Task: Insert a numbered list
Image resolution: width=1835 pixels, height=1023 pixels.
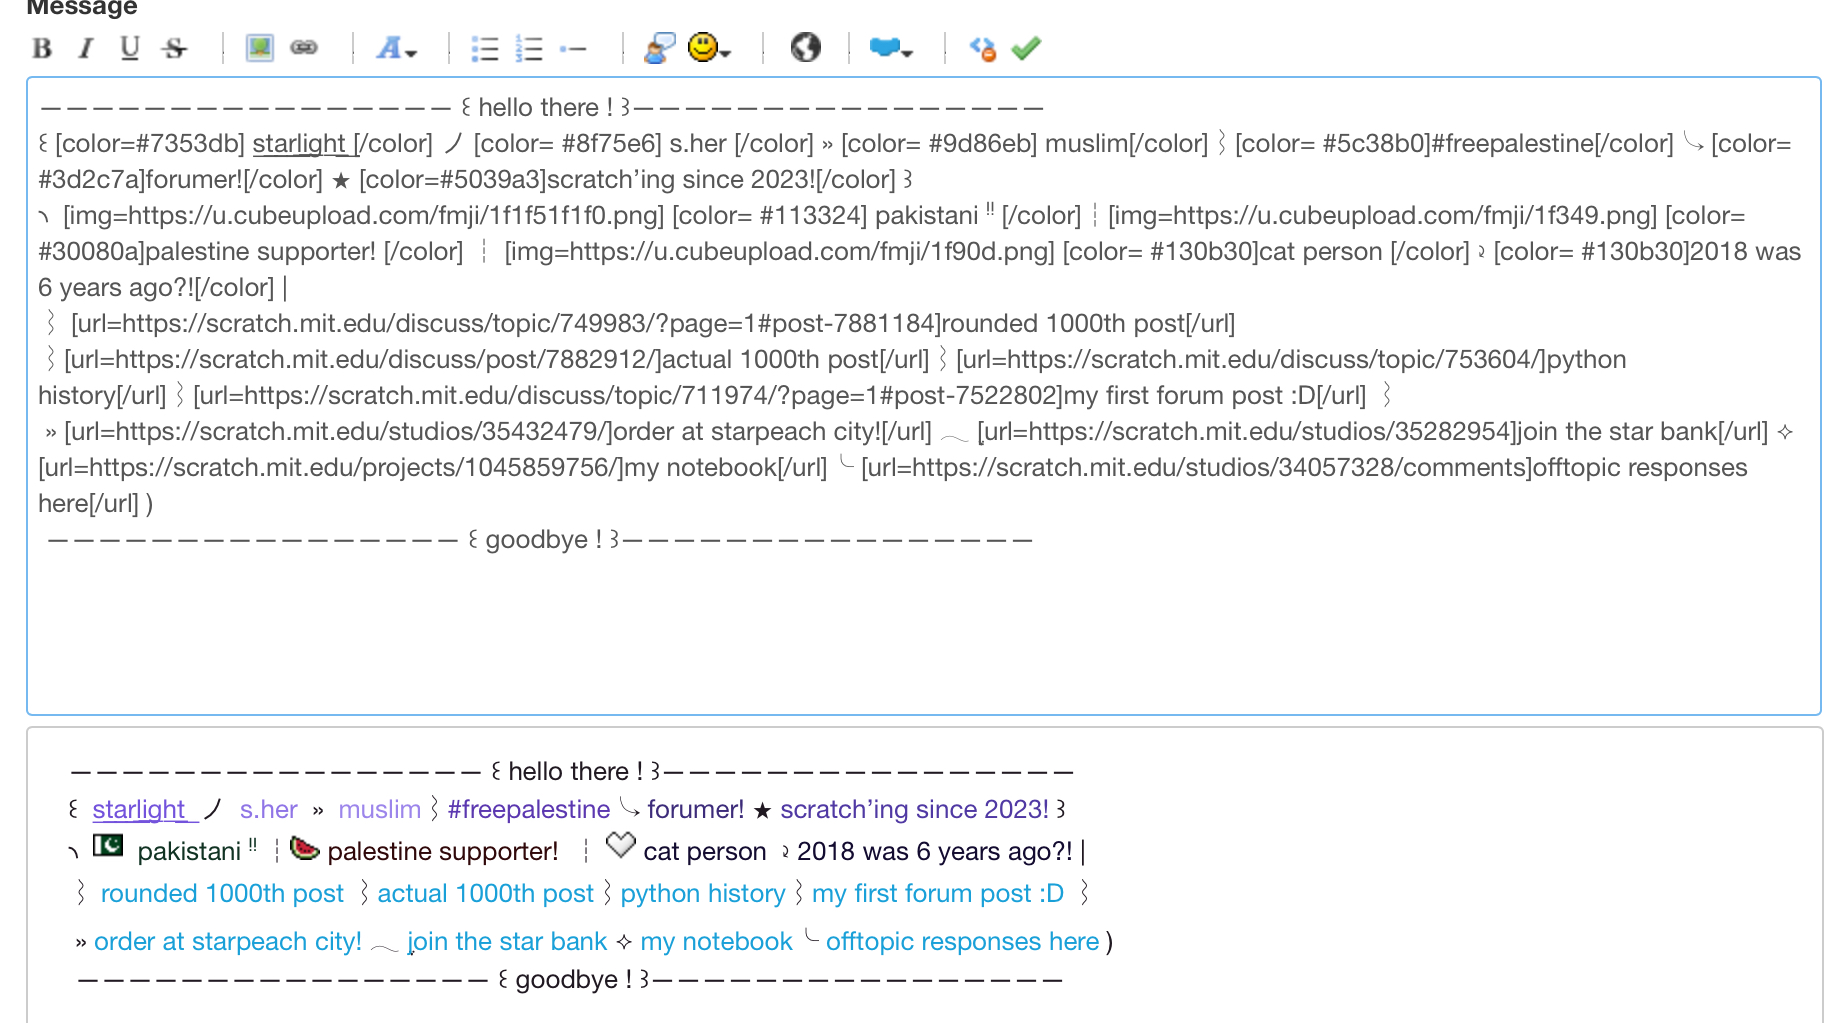Action: [x=529, y=48]
